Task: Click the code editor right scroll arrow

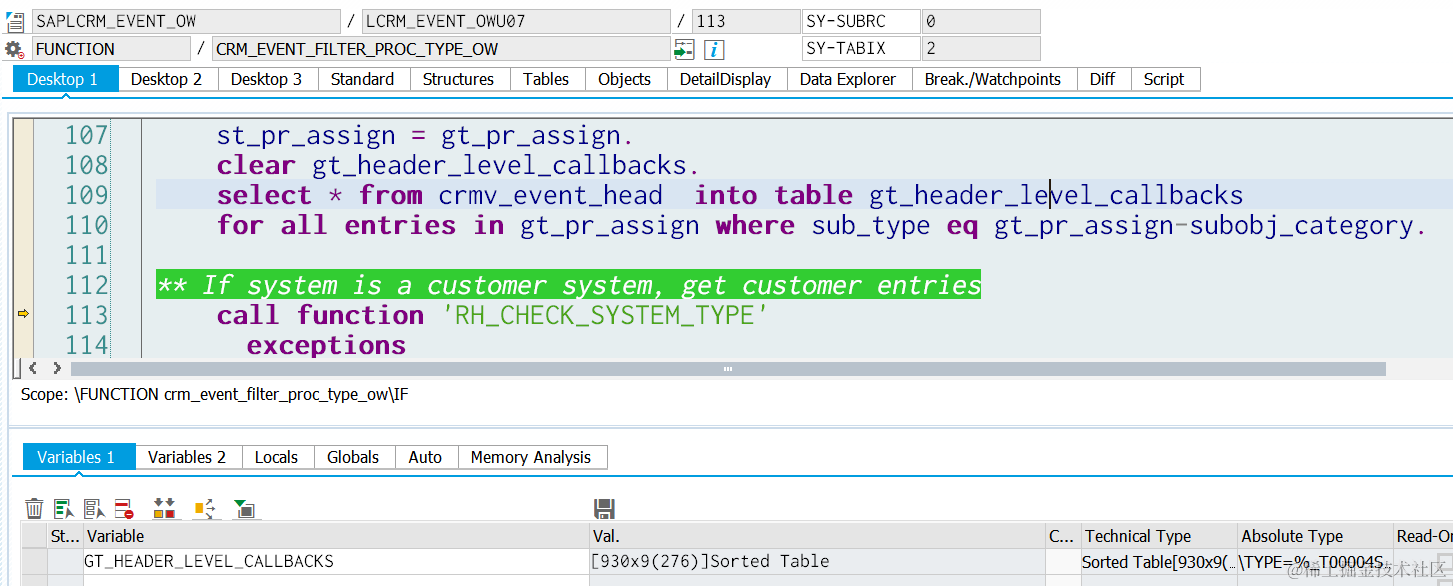Action: (56, 369)
